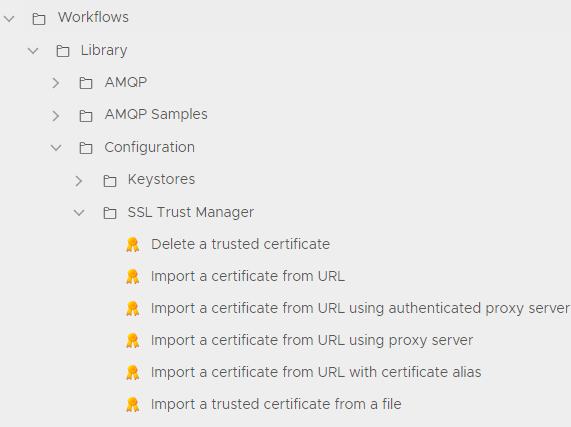Click the workflow icon for authenticated proxy server import
This screenshot has height=427, width=571.
pyautogui.click(x=132, y=309)
